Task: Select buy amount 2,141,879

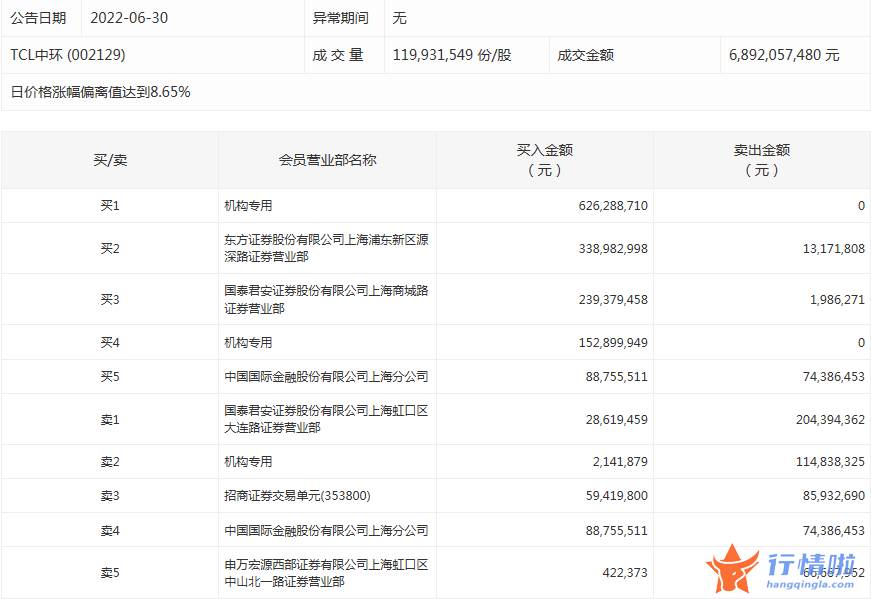Action: [620, 461]
